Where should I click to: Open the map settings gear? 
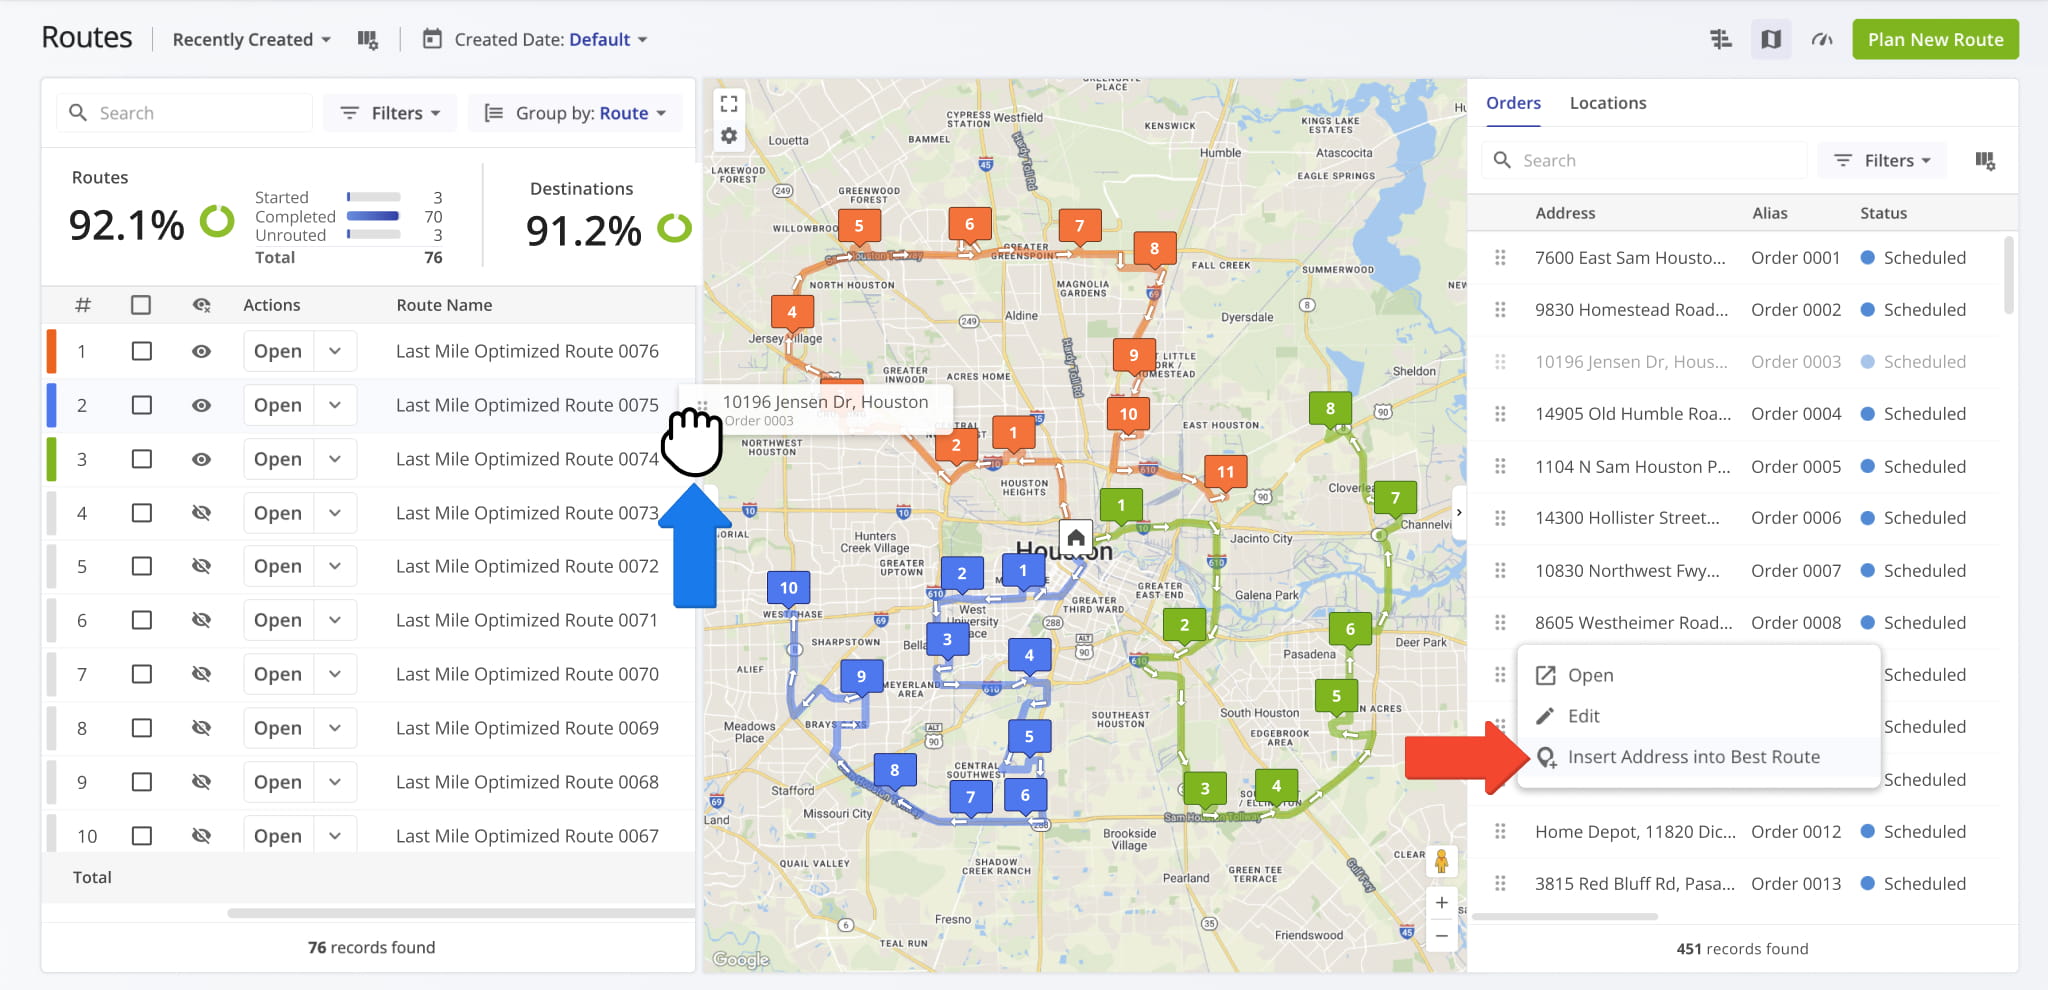(x=729, y=136)
